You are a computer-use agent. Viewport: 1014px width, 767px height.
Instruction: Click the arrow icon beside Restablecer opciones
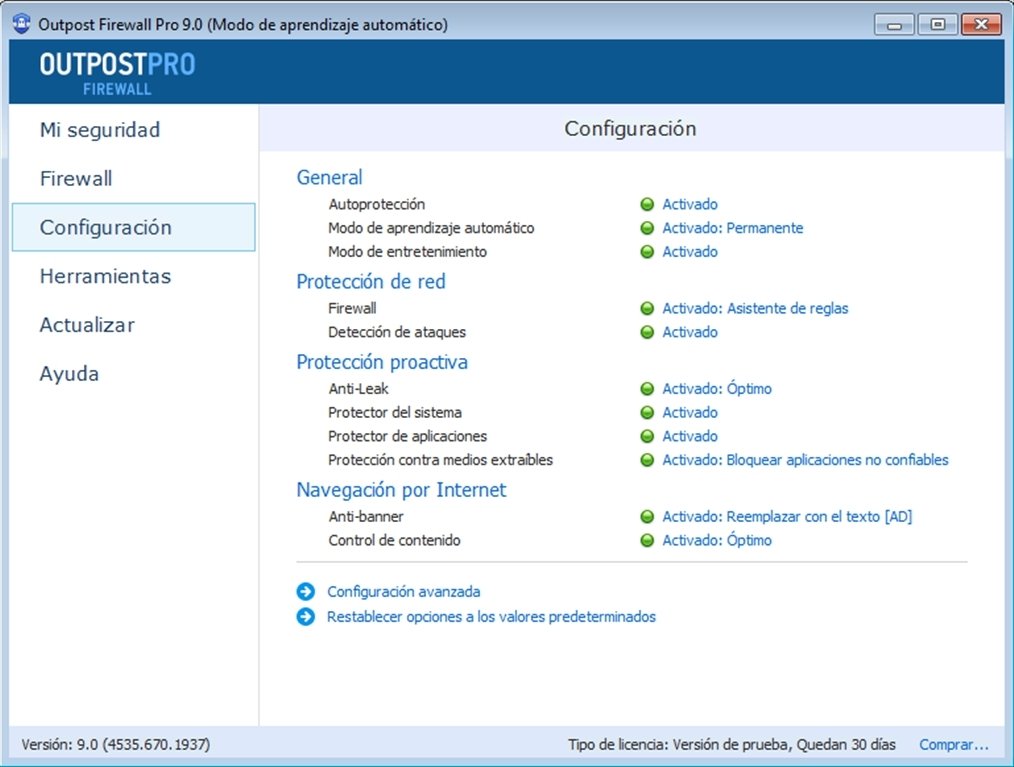tap(306, 617)
